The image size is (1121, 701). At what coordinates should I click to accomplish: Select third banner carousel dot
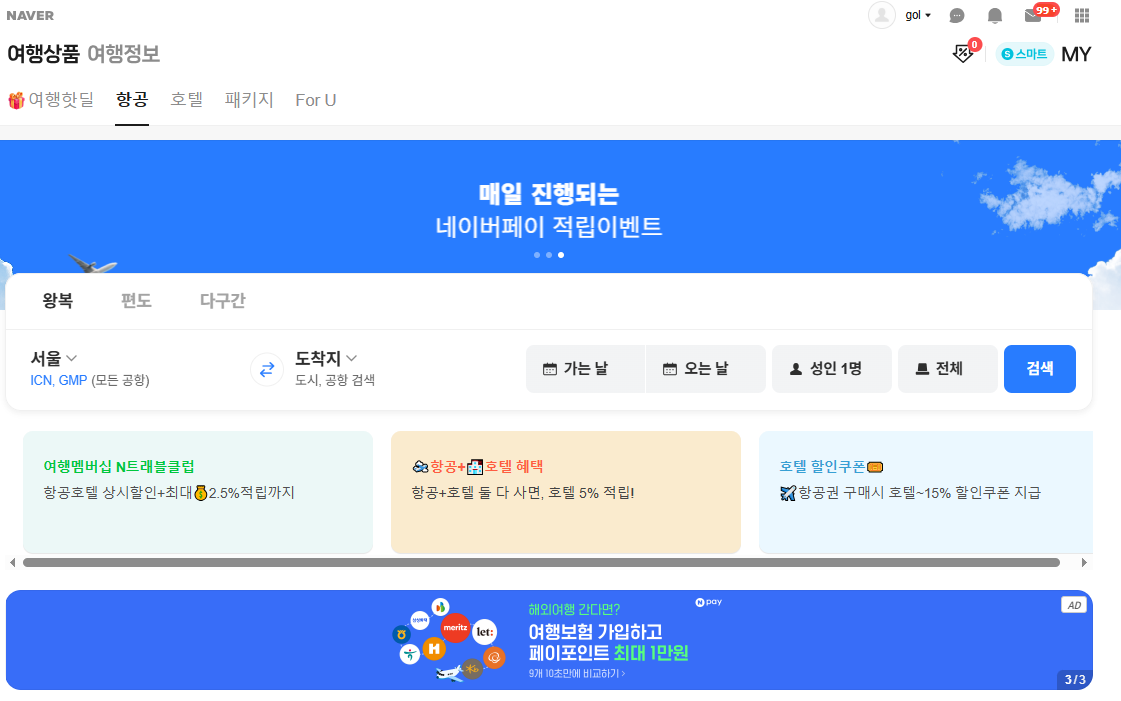(561, 255)
